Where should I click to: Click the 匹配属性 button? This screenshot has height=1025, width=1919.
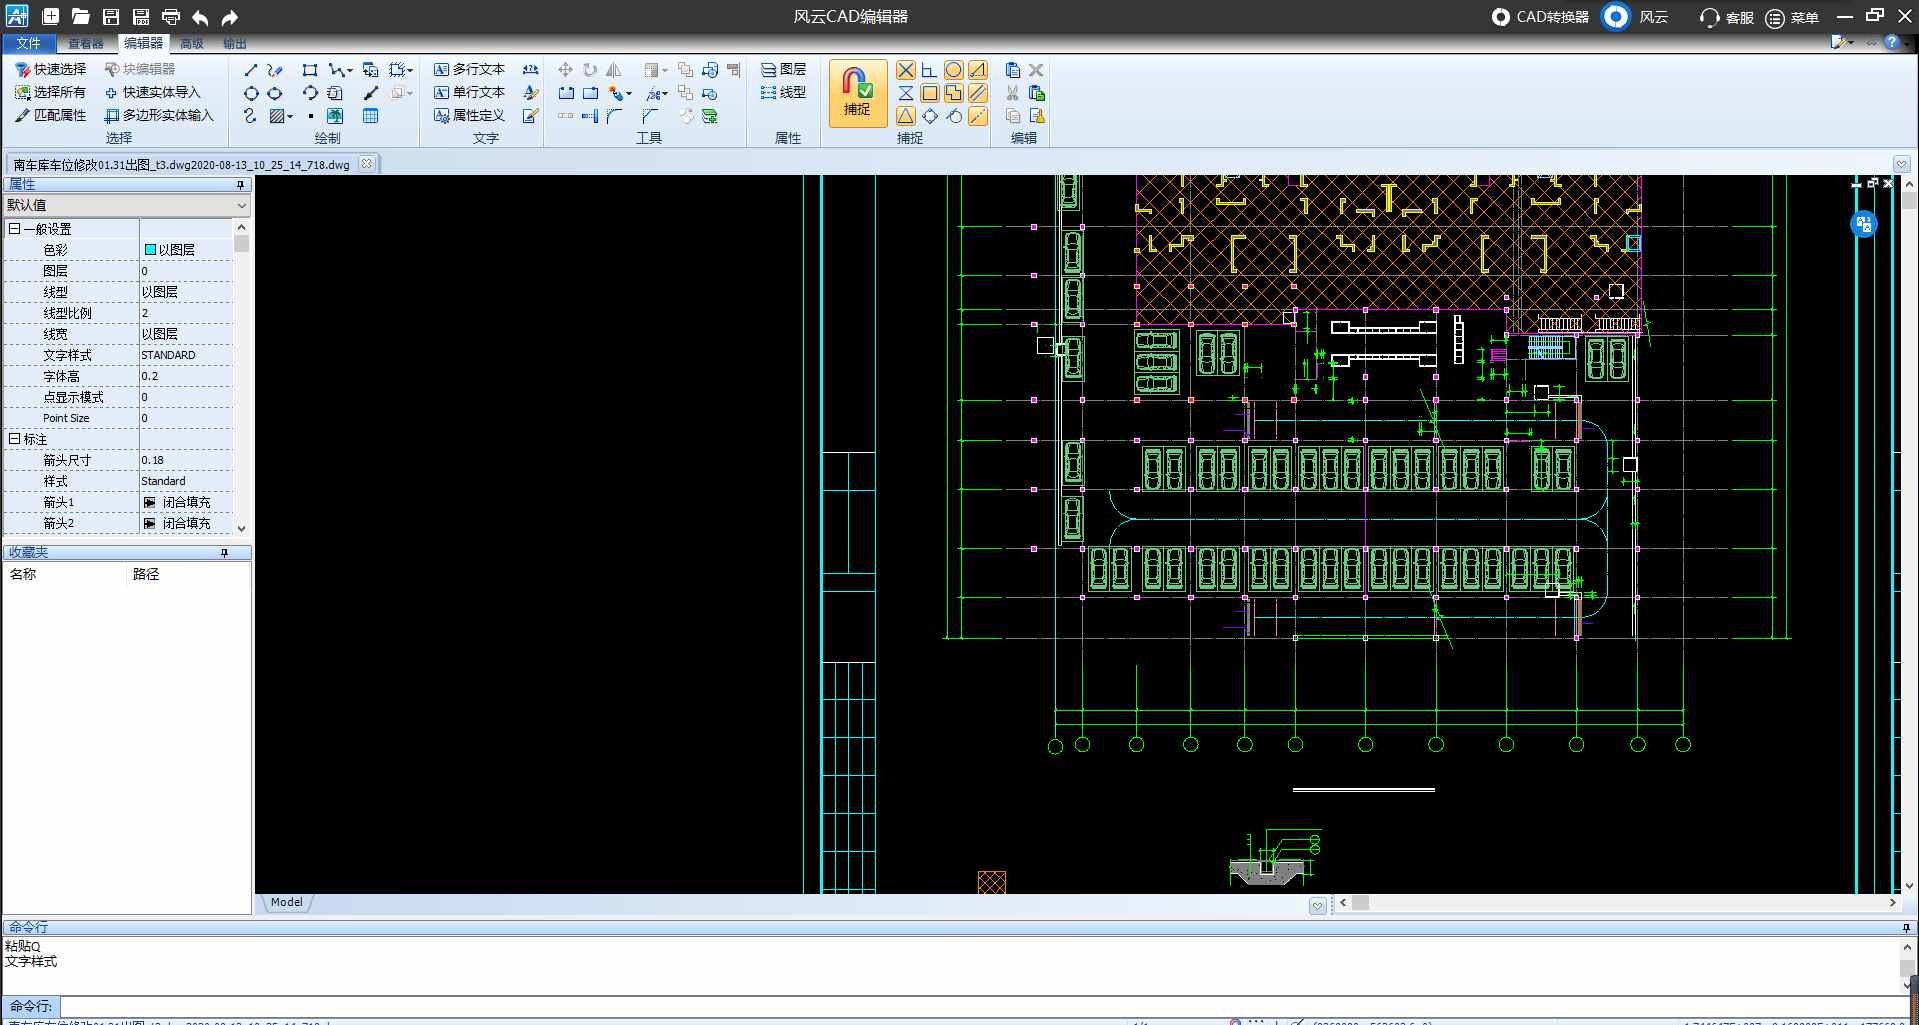tap(50, 115)
